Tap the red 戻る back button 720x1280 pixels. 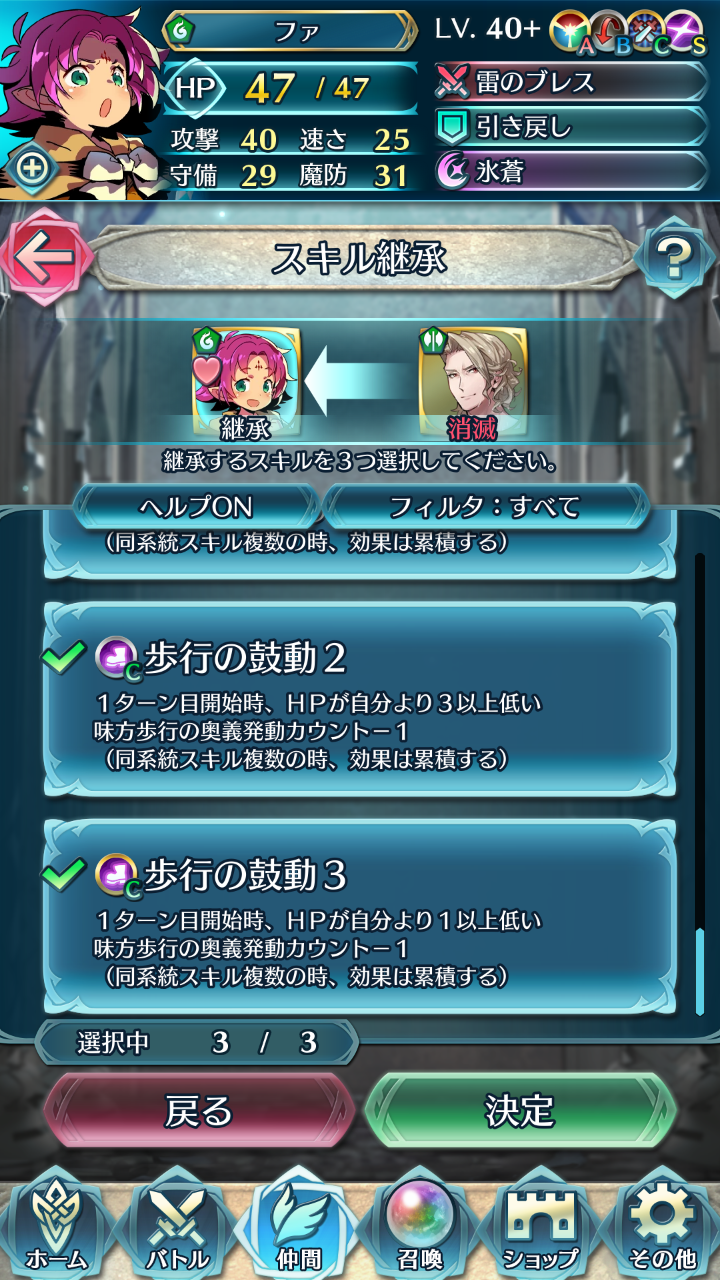(198, 1110)
